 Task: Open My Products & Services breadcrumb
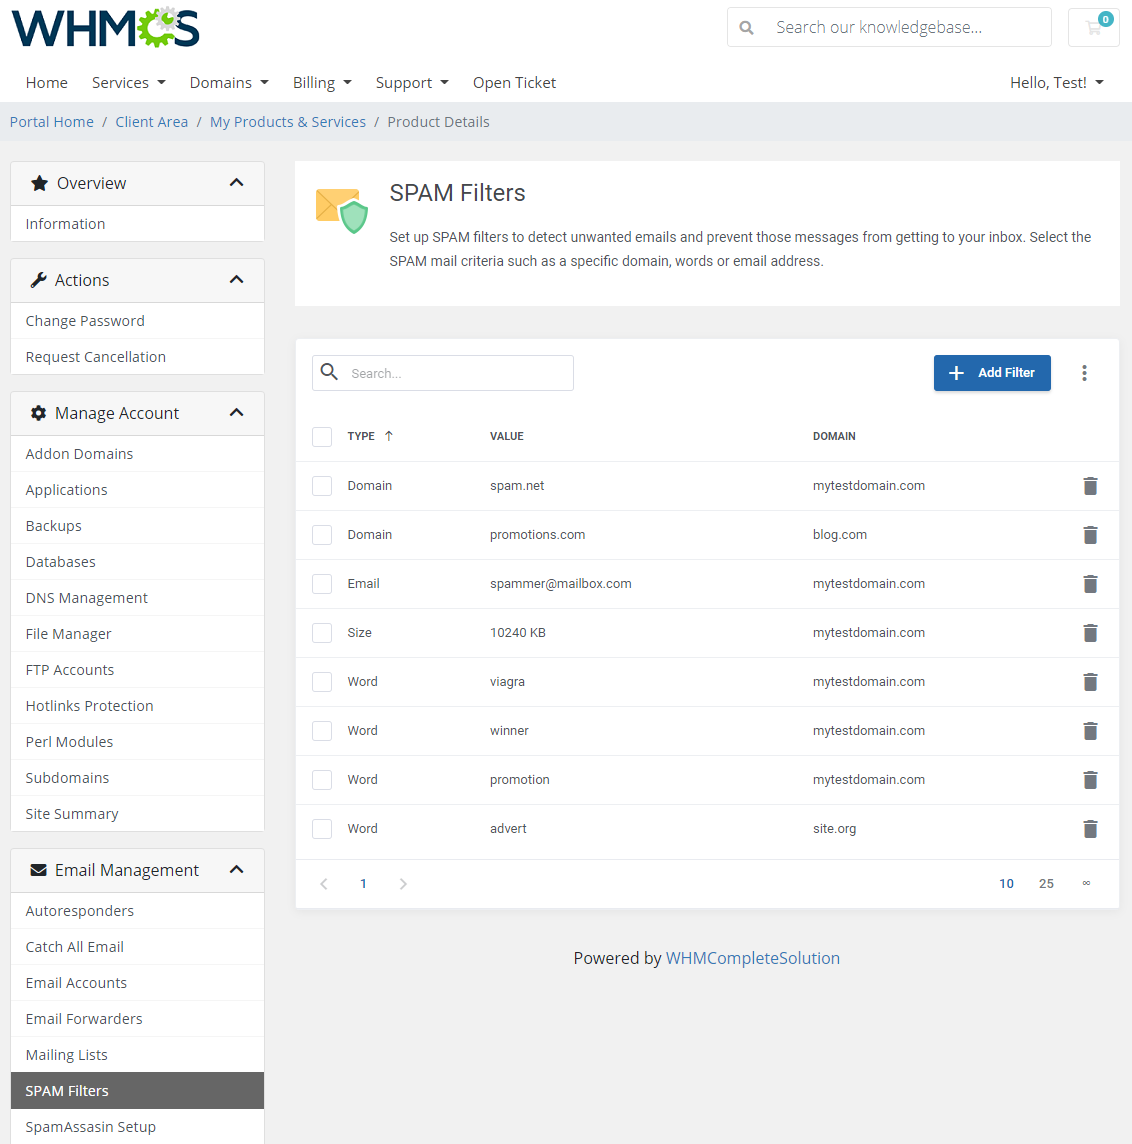pos(288,122)
